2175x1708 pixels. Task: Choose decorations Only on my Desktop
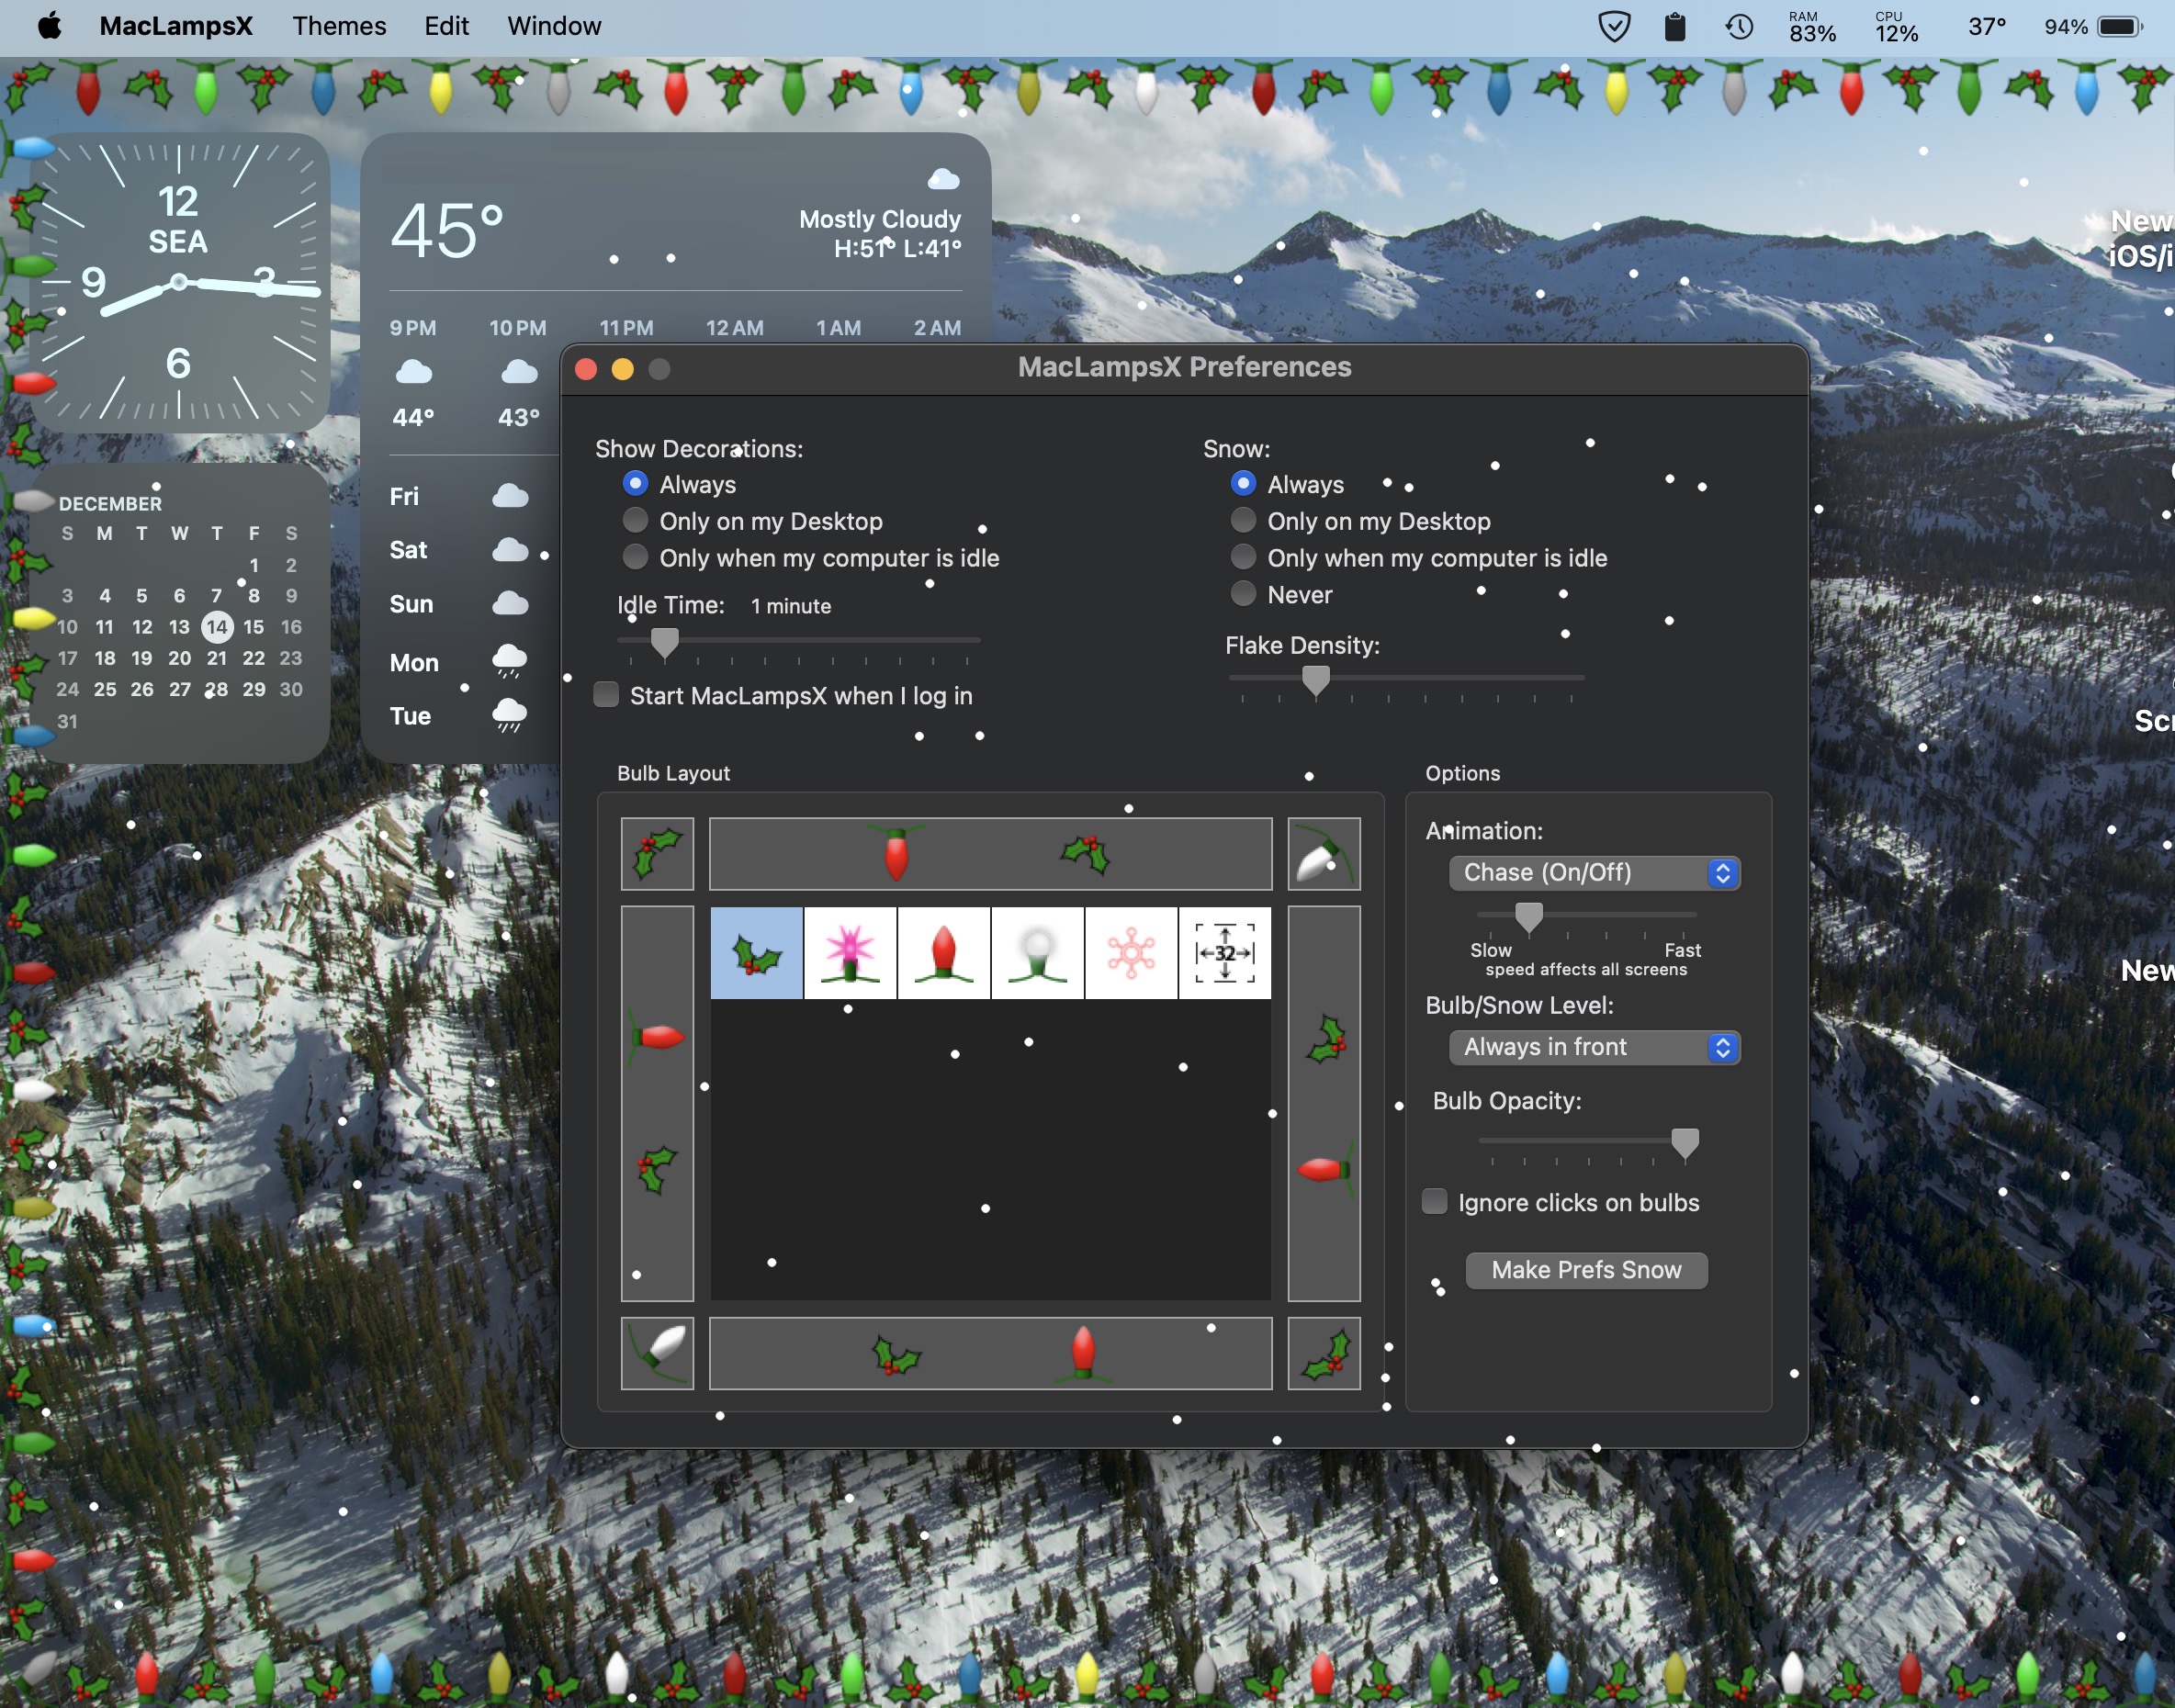tap(635, 521)
